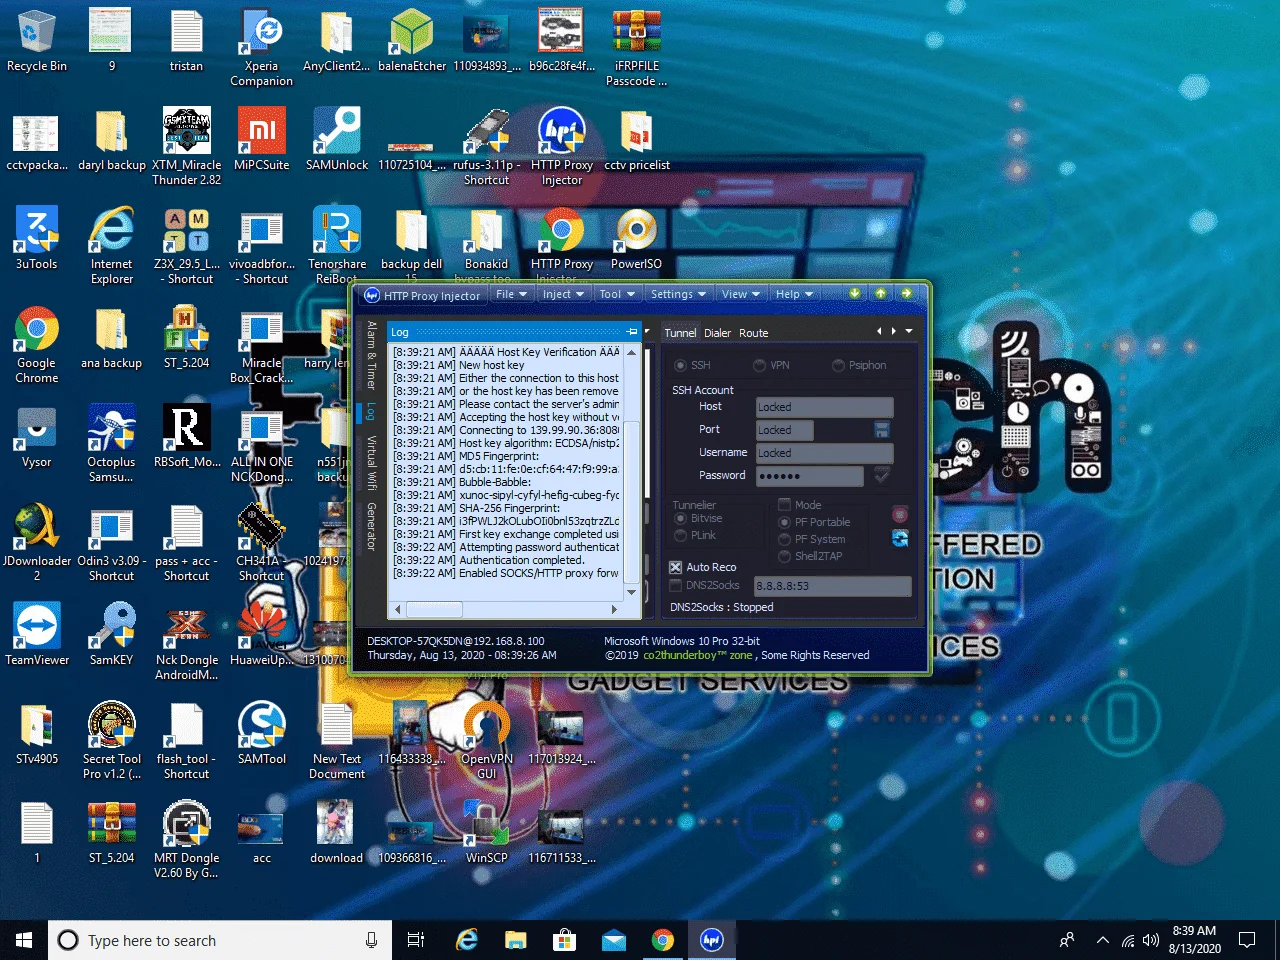Viewport: 1280px width, 960px height.
Task: Open the Help dropdown menu
Action: point(794,294)
